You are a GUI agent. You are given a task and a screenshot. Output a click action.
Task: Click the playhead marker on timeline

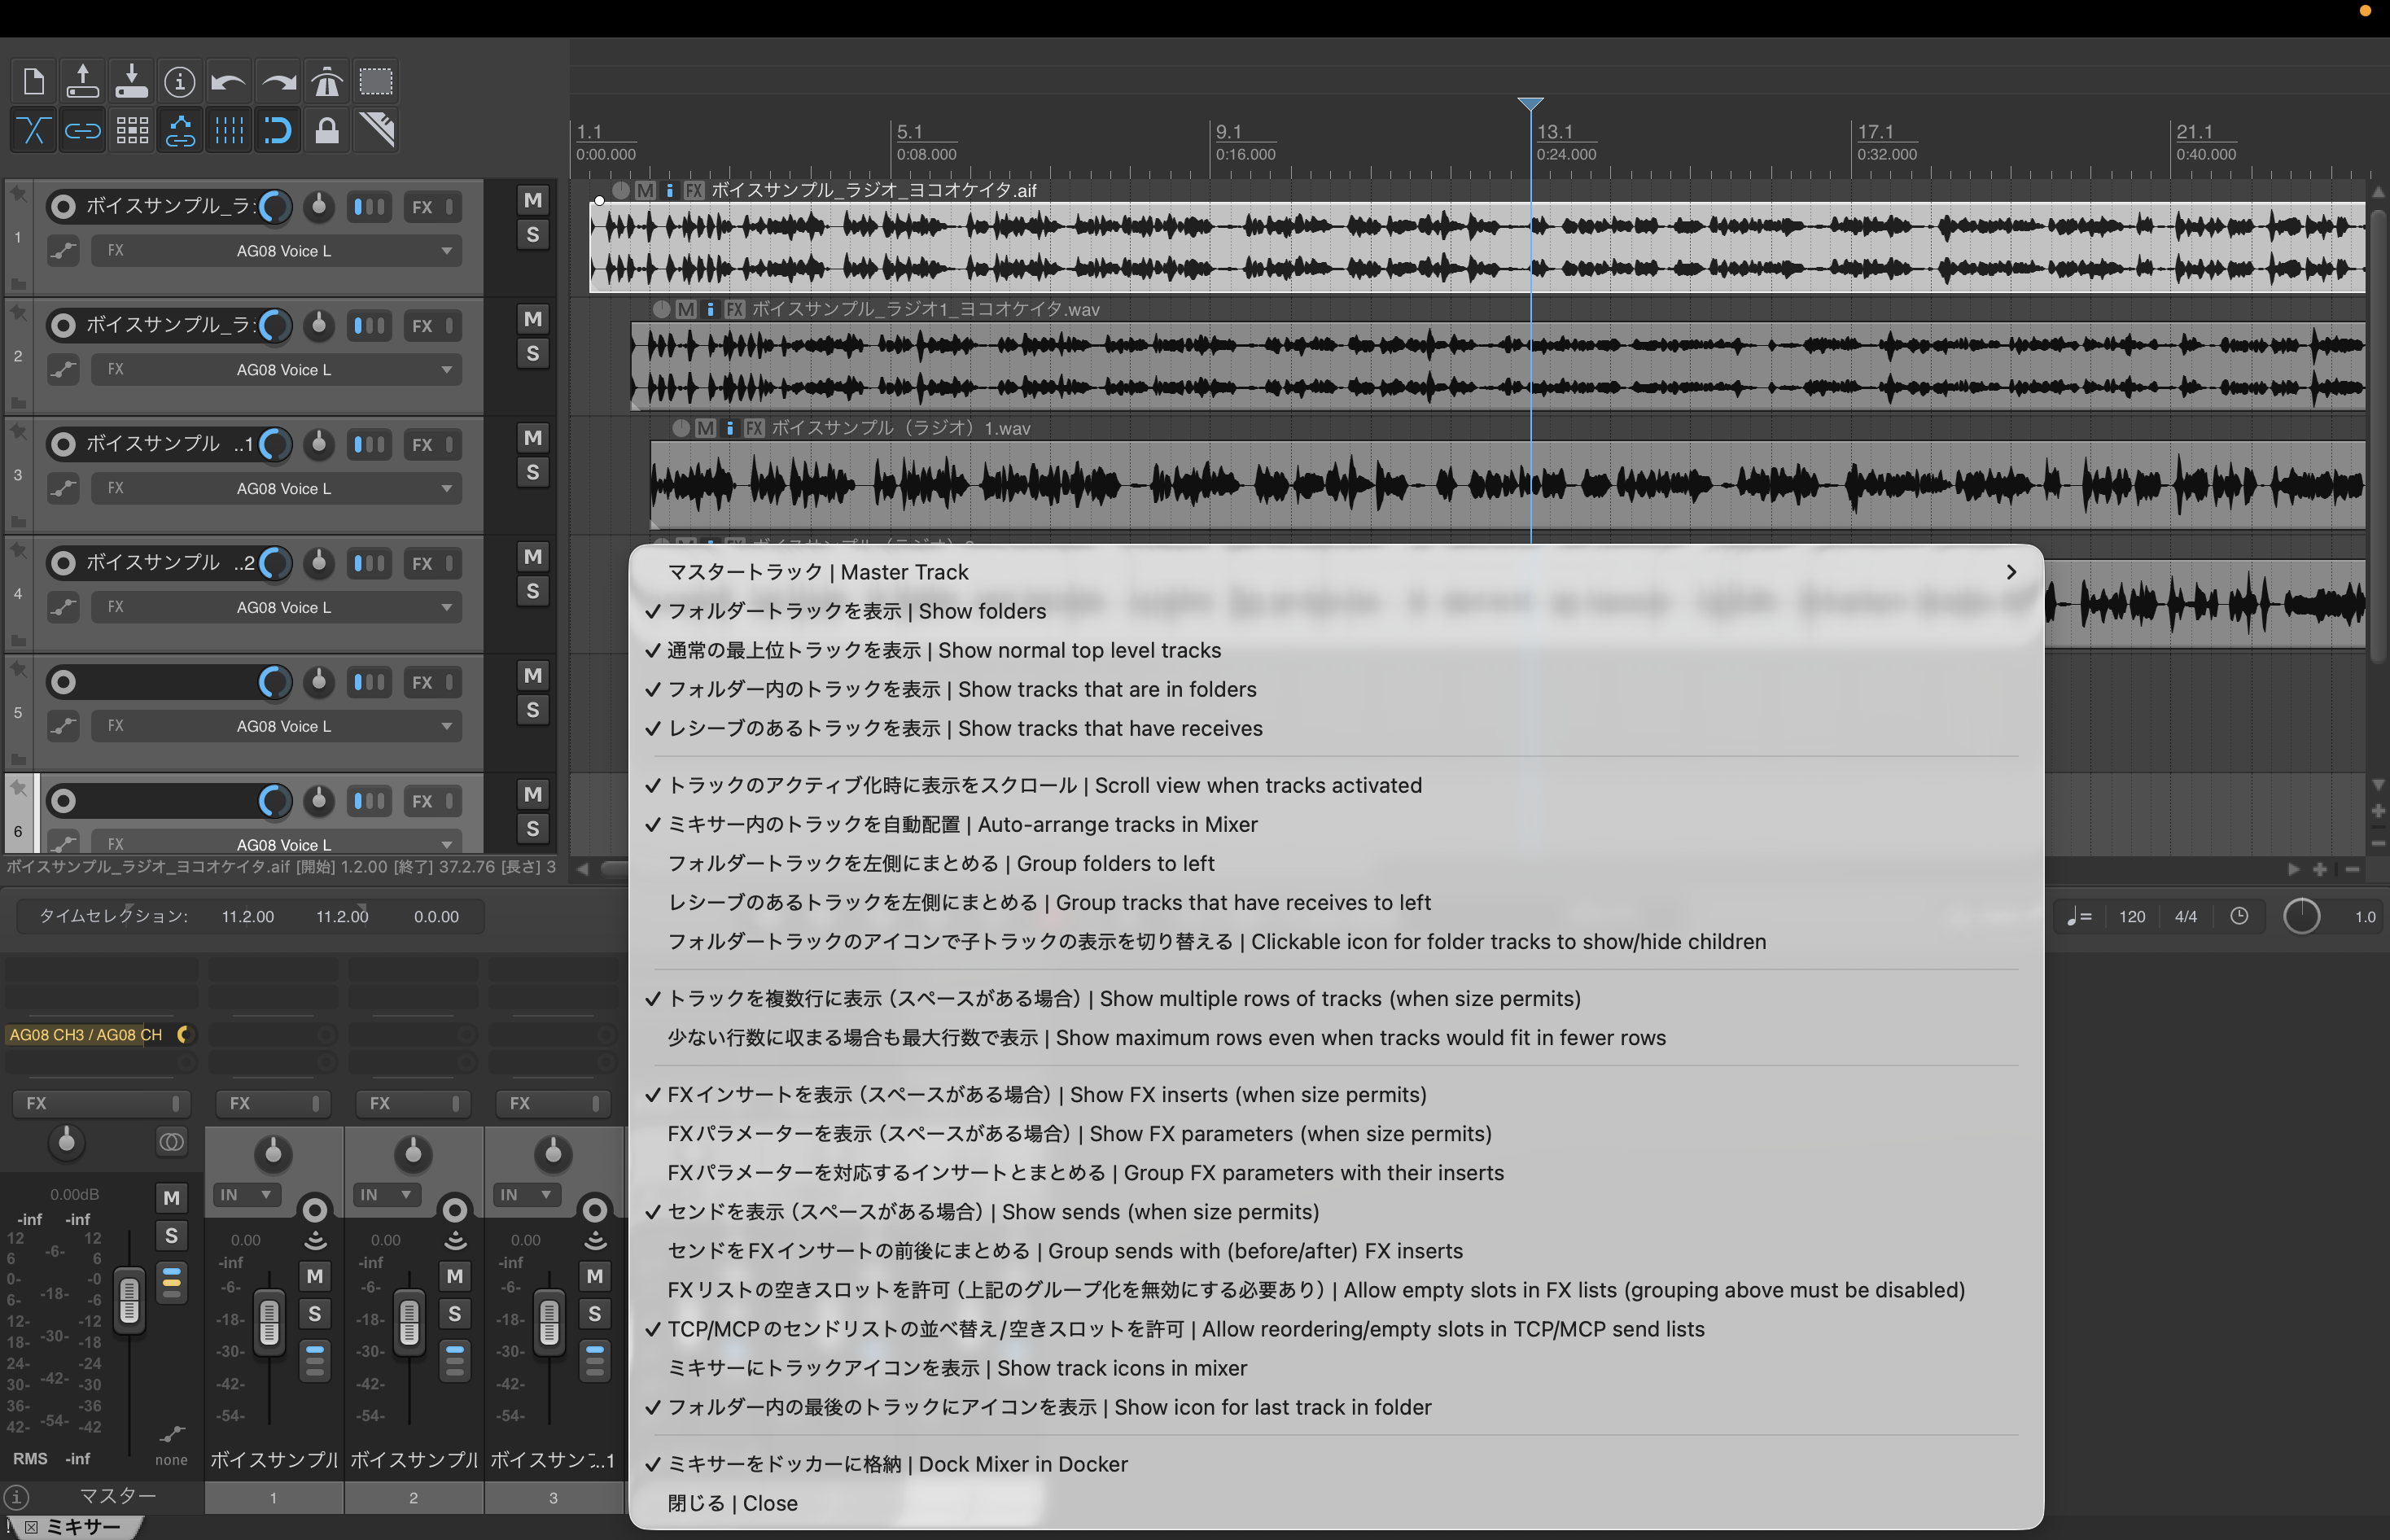[1530, 104]
